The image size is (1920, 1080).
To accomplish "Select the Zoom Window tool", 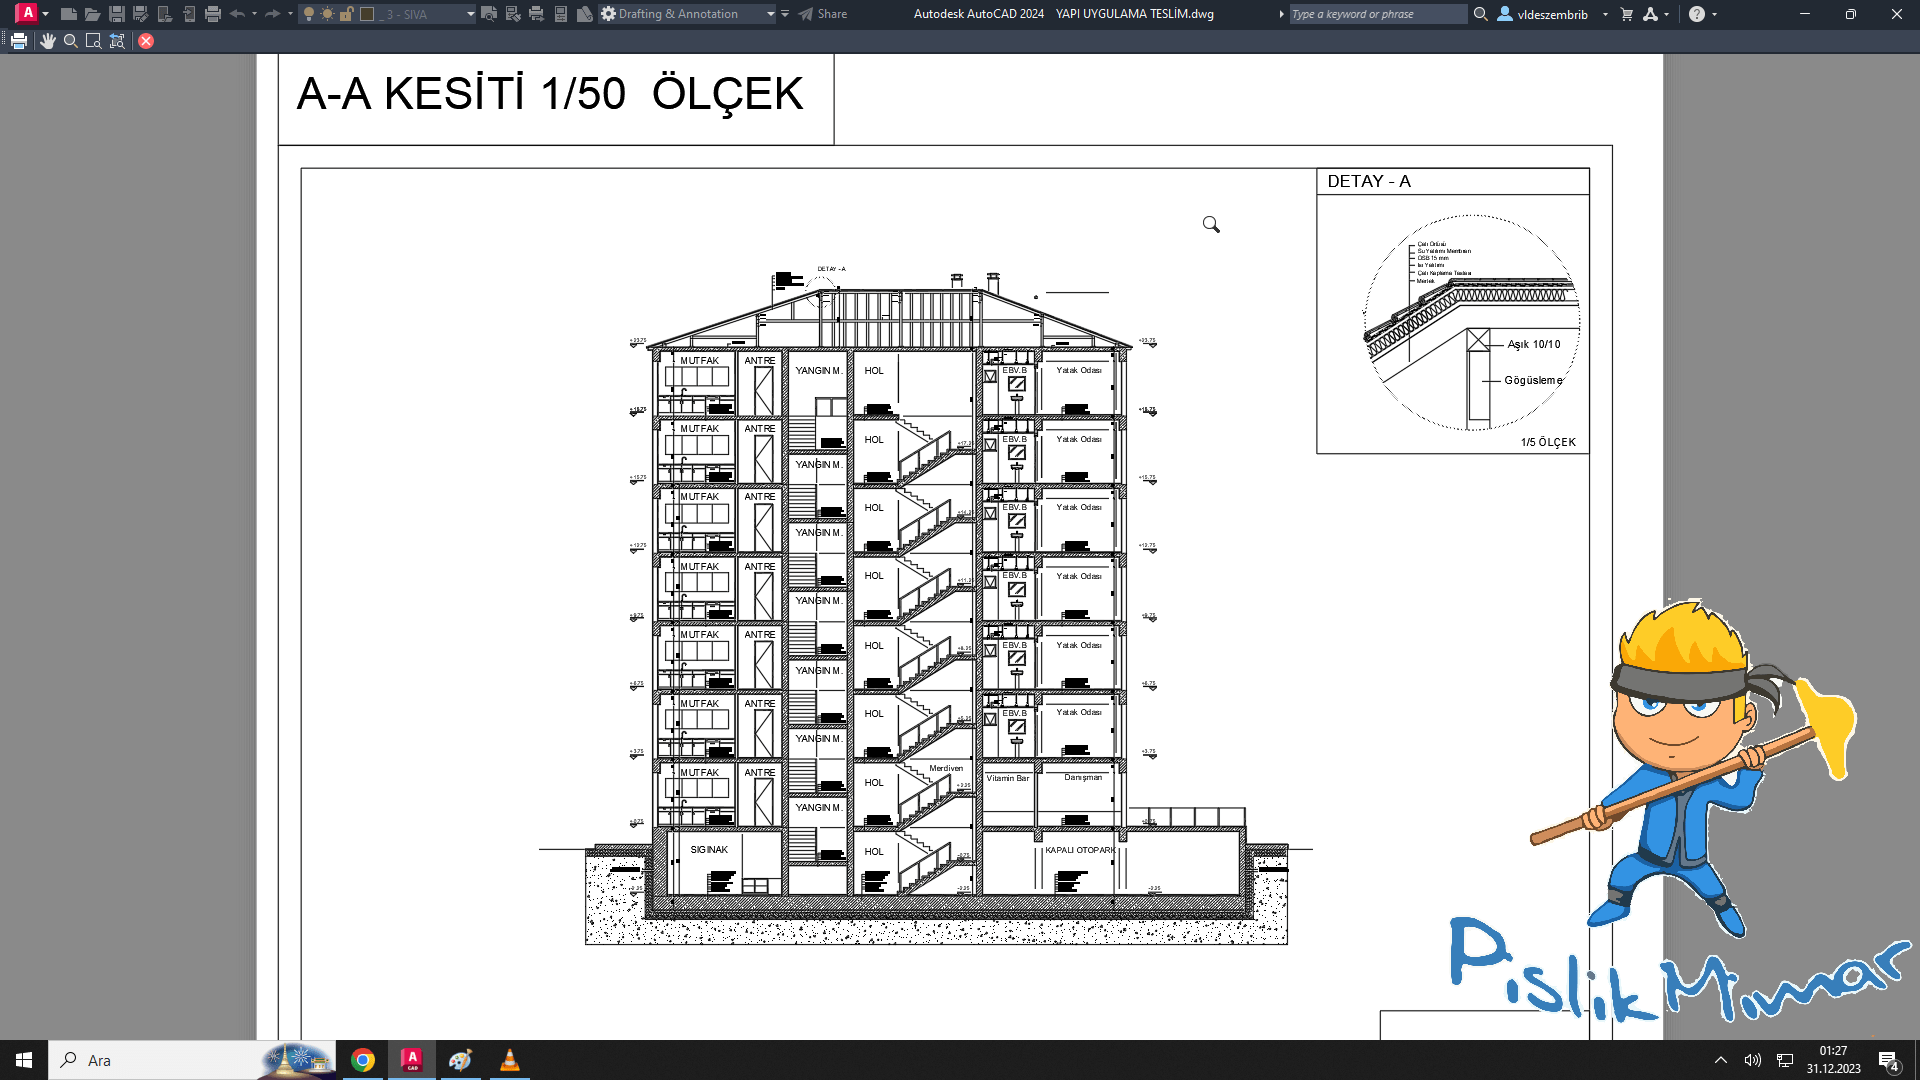I will pos(93,41).
